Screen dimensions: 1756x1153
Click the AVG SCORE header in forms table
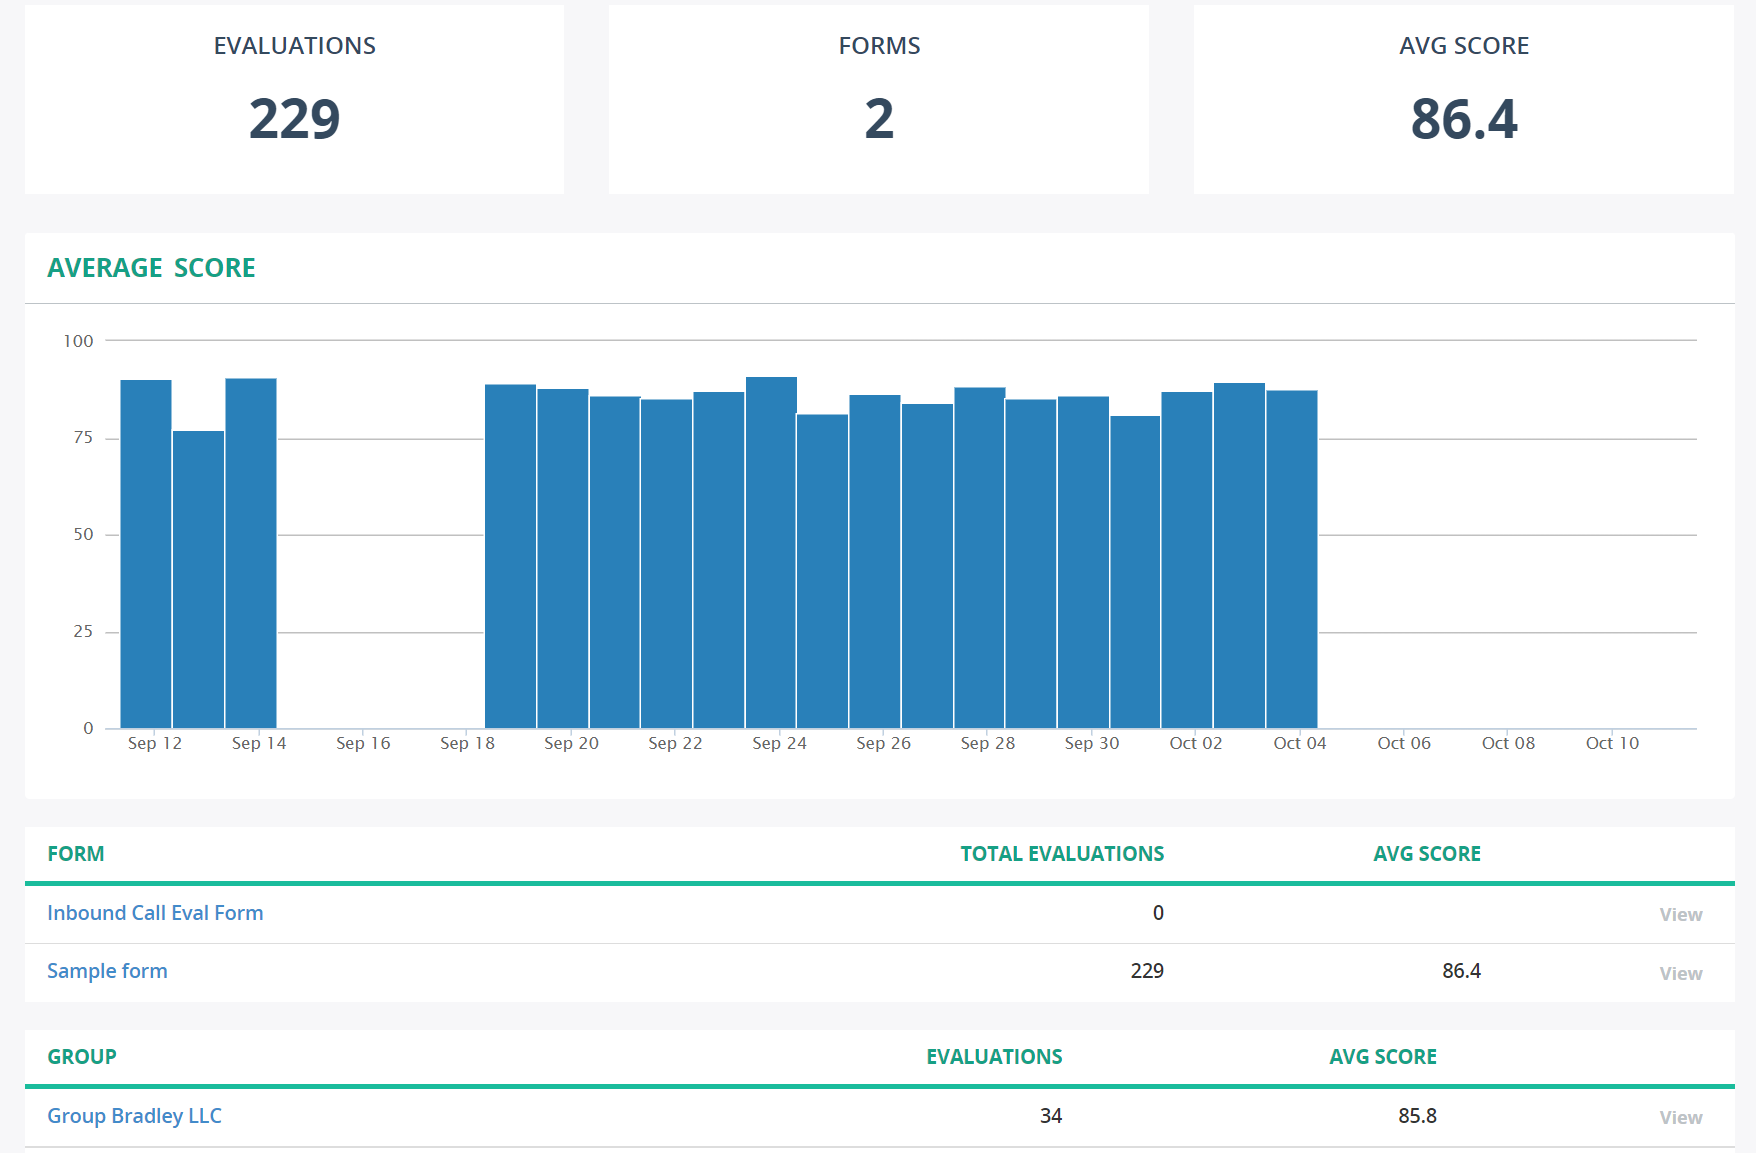point(1427,854)
